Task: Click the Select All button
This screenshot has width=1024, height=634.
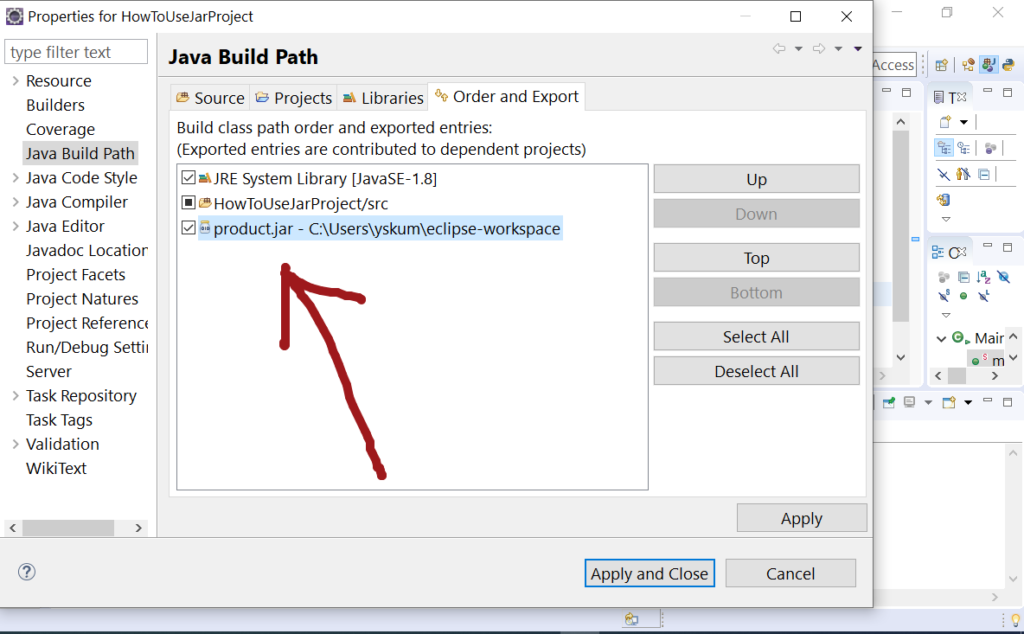Action: coord(756,337)
